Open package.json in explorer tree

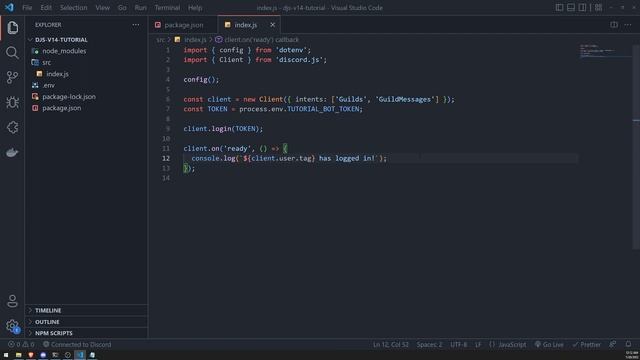click(62, 108)
